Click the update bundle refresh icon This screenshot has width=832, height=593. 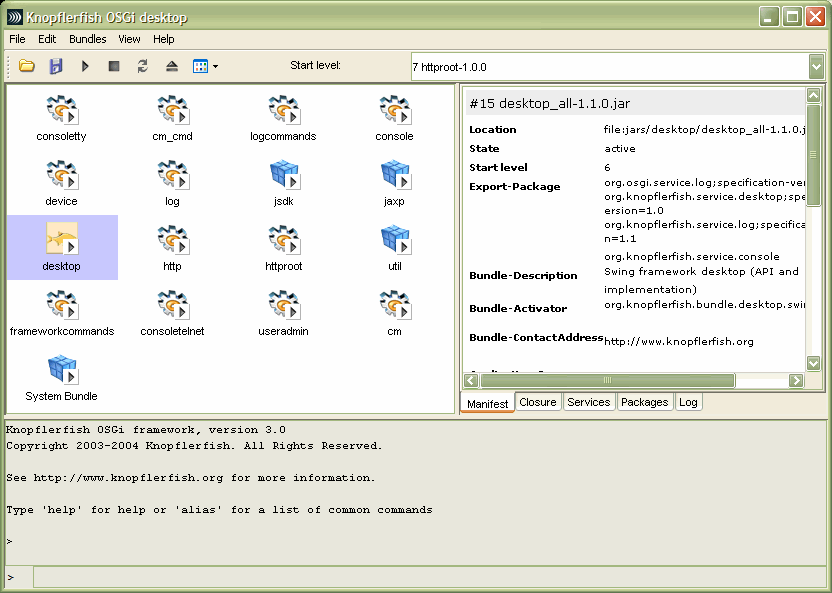pos(143,66)
